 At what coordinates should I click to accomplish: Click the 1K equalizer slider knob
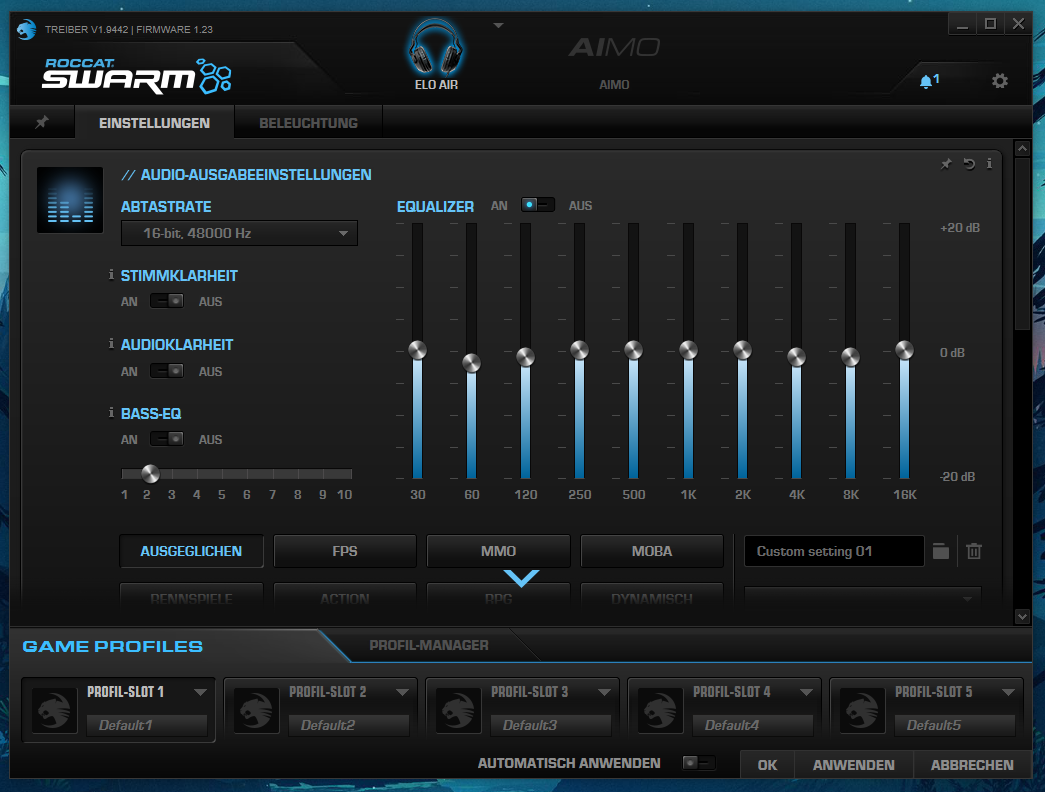(688, 350)
